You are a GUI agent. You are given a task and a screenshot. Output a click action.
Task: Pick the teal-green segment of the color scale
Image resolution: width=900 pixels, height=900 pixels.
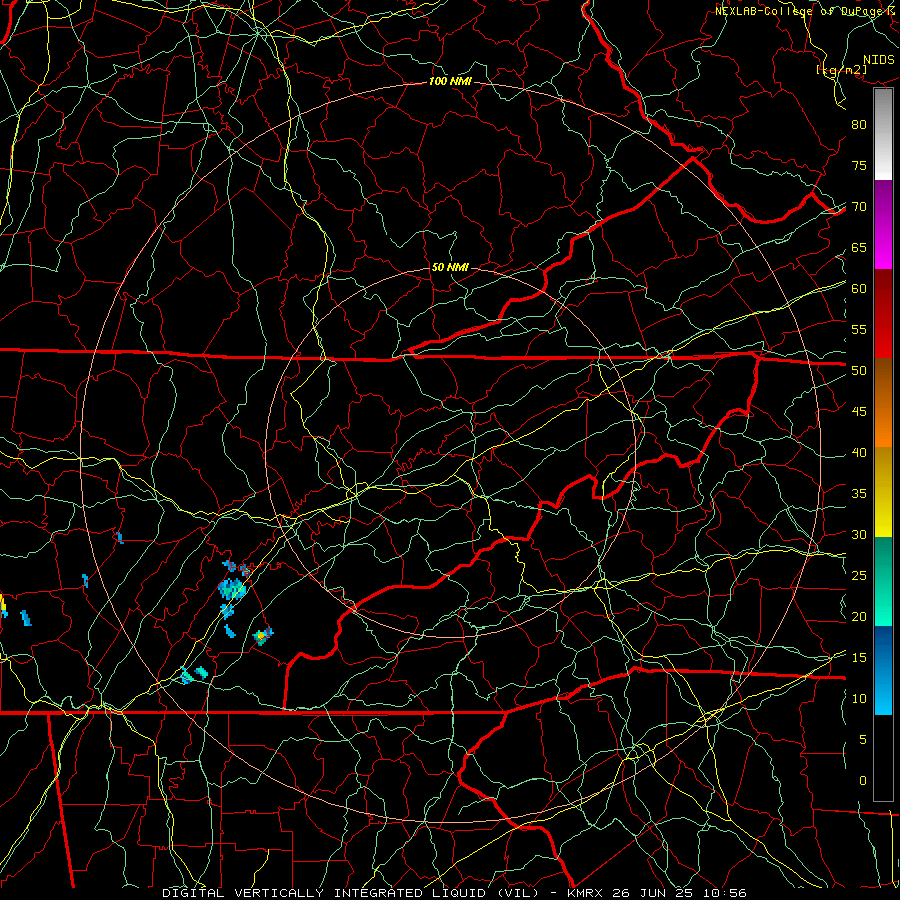(883, 581)
